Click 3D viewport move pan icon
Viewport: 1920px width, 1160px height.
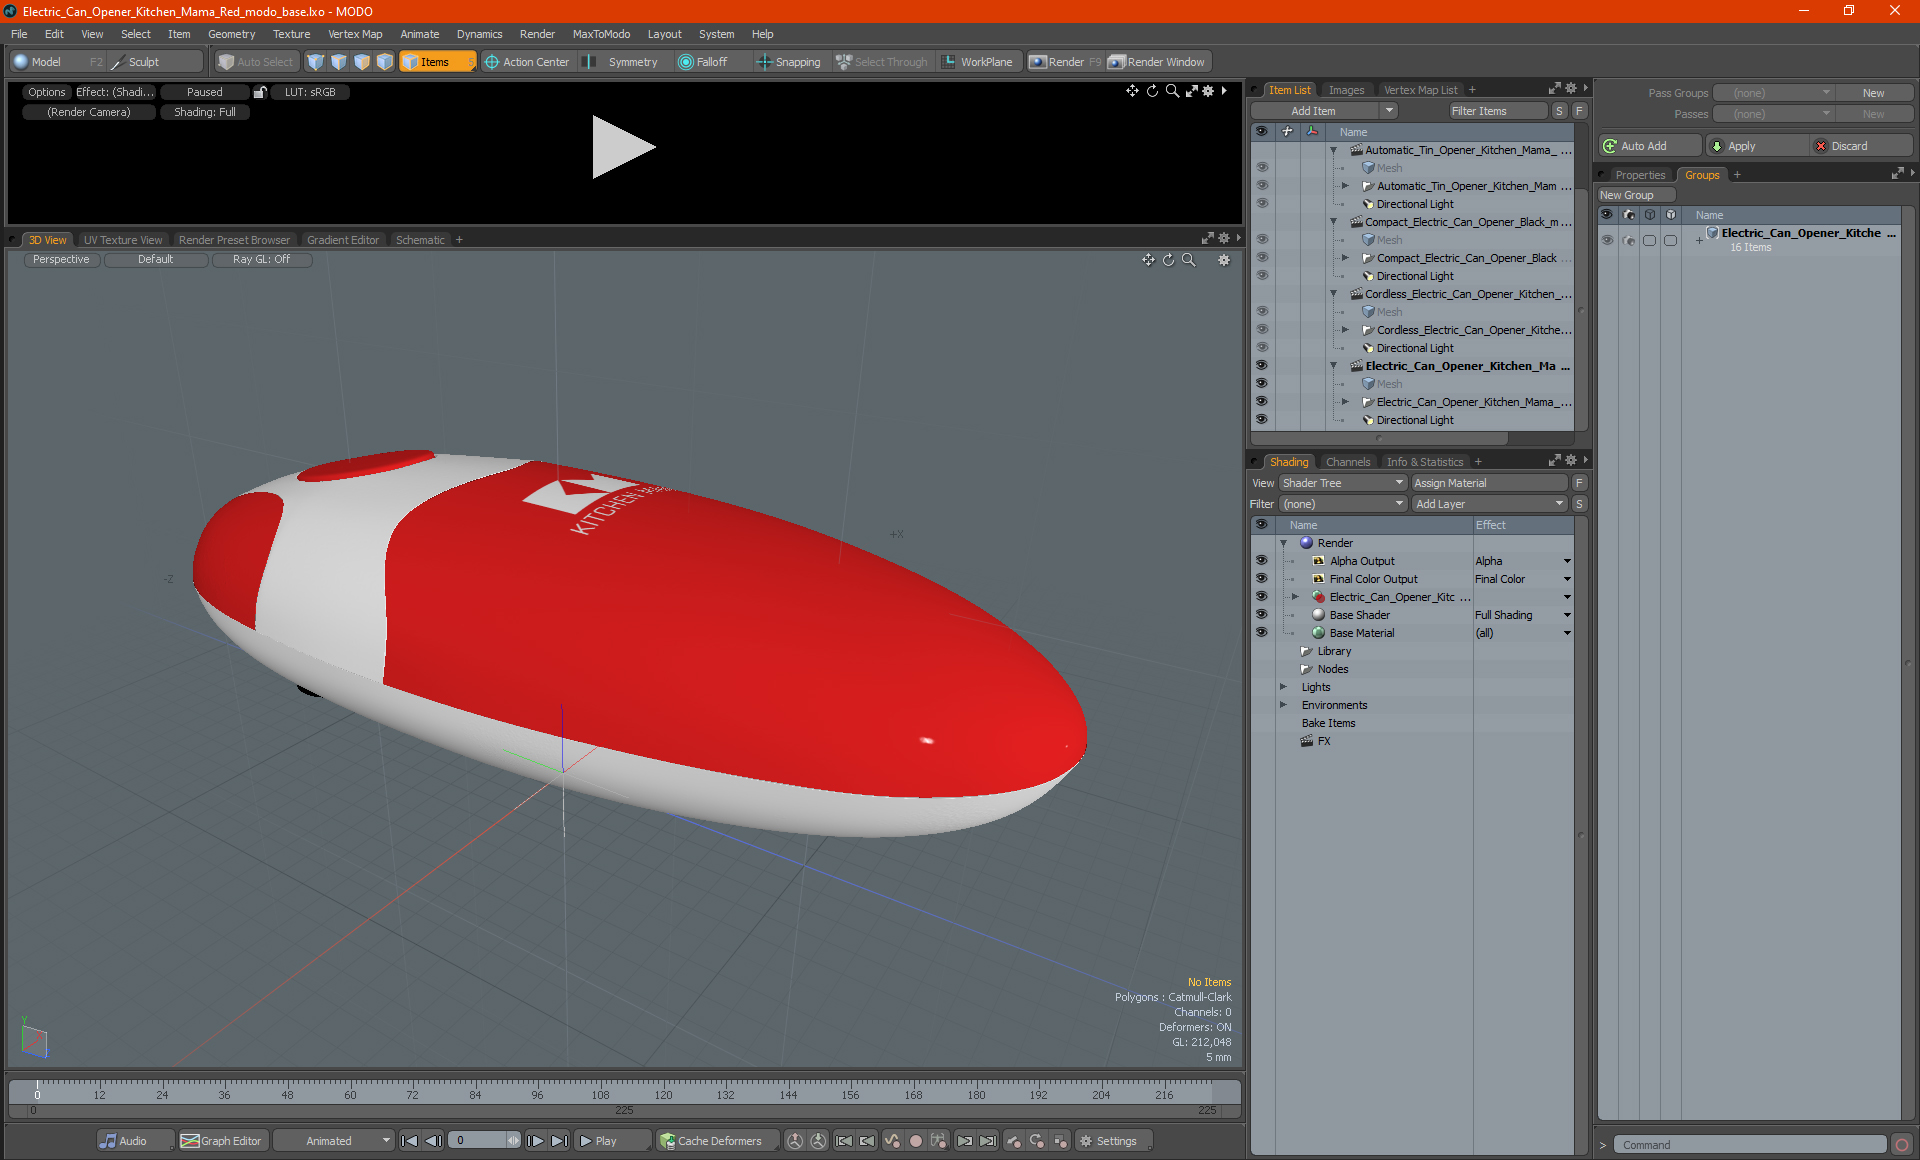coord(1148,260)
